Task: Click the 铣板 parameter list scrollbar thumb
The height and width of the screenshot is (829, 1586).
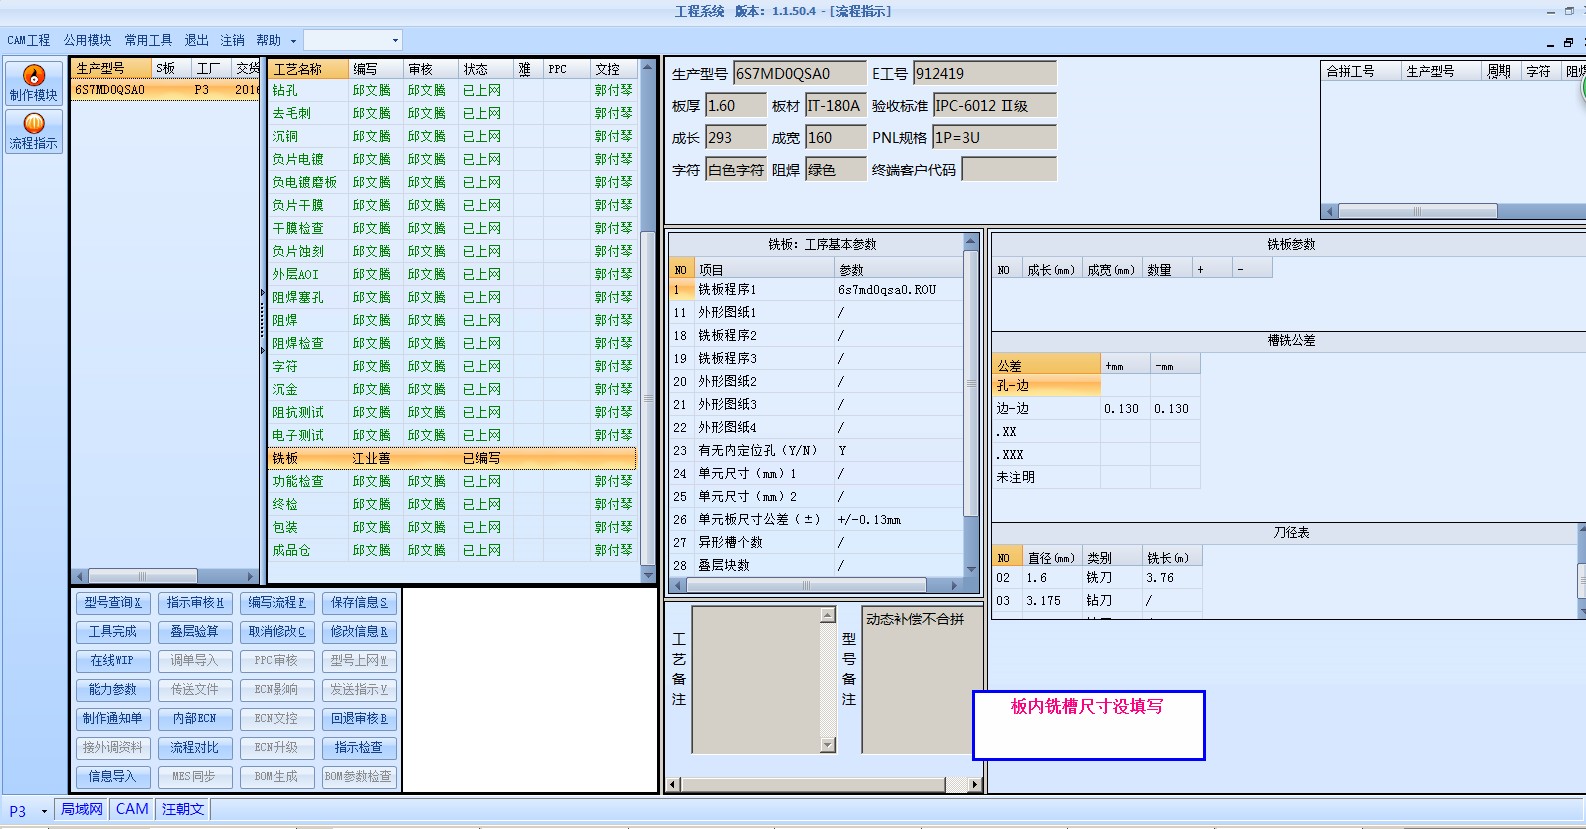Action: click(970, 385)
